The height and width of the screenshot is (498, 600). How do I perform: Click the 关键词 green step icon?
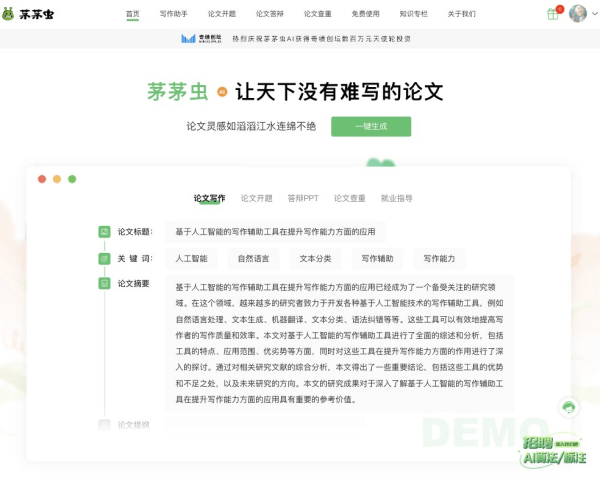(x=103, y=258)
